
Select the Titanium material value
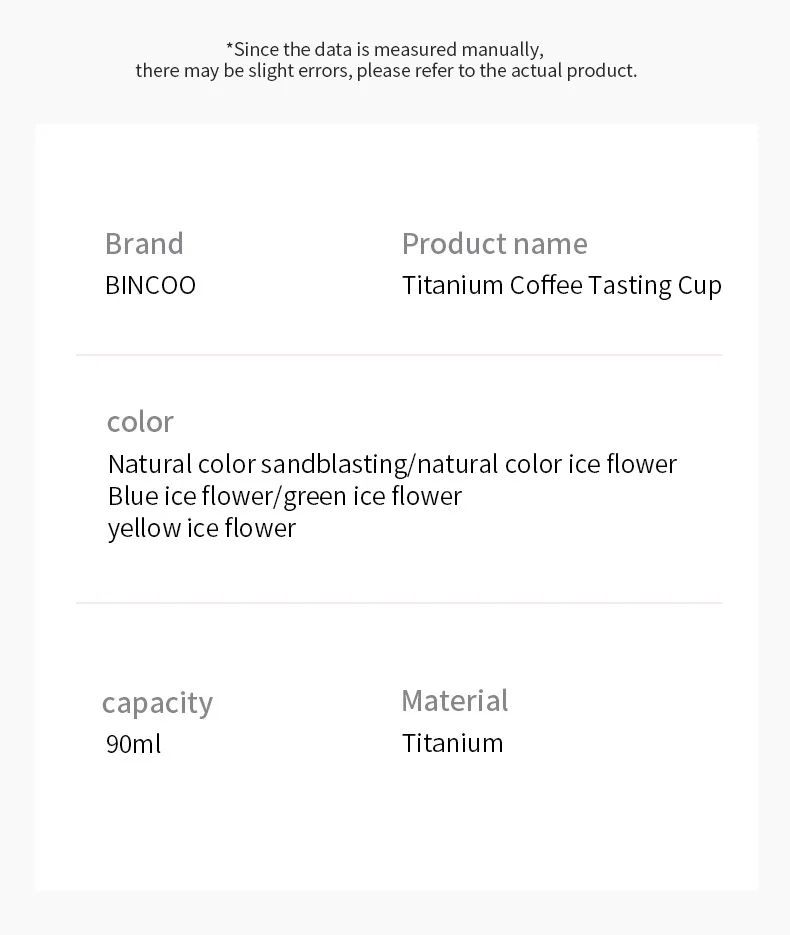[x=453, y=744]
